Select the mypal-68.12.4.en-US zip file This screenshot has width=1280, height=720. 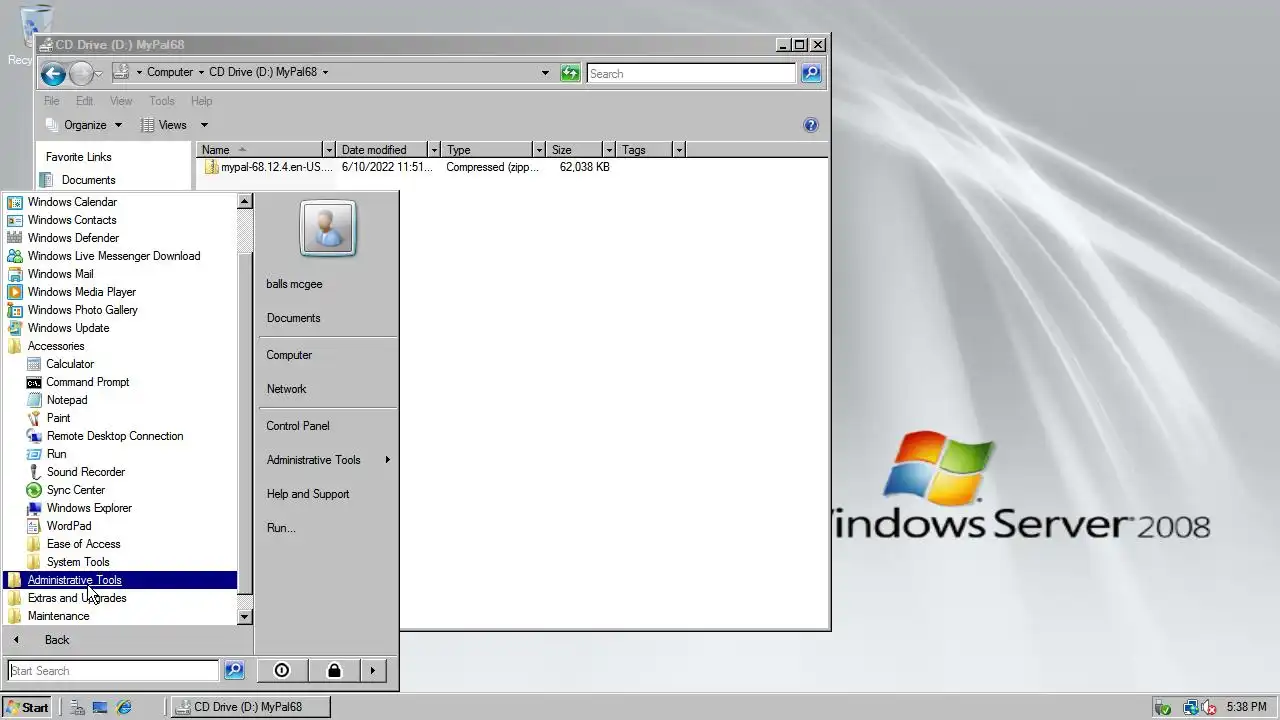[x=268, y=167]
